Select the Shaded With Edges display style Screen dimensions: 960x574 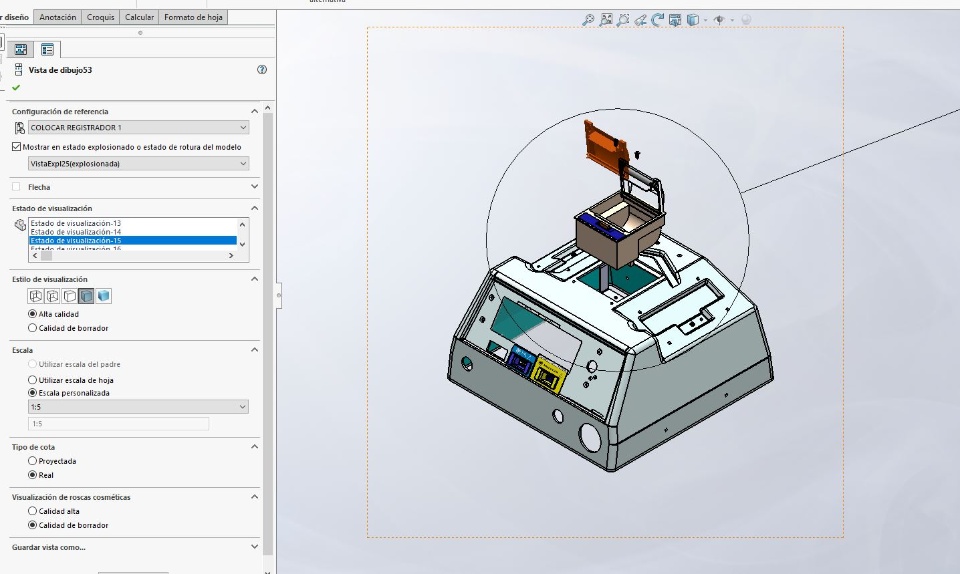click(x=86, y=296)
